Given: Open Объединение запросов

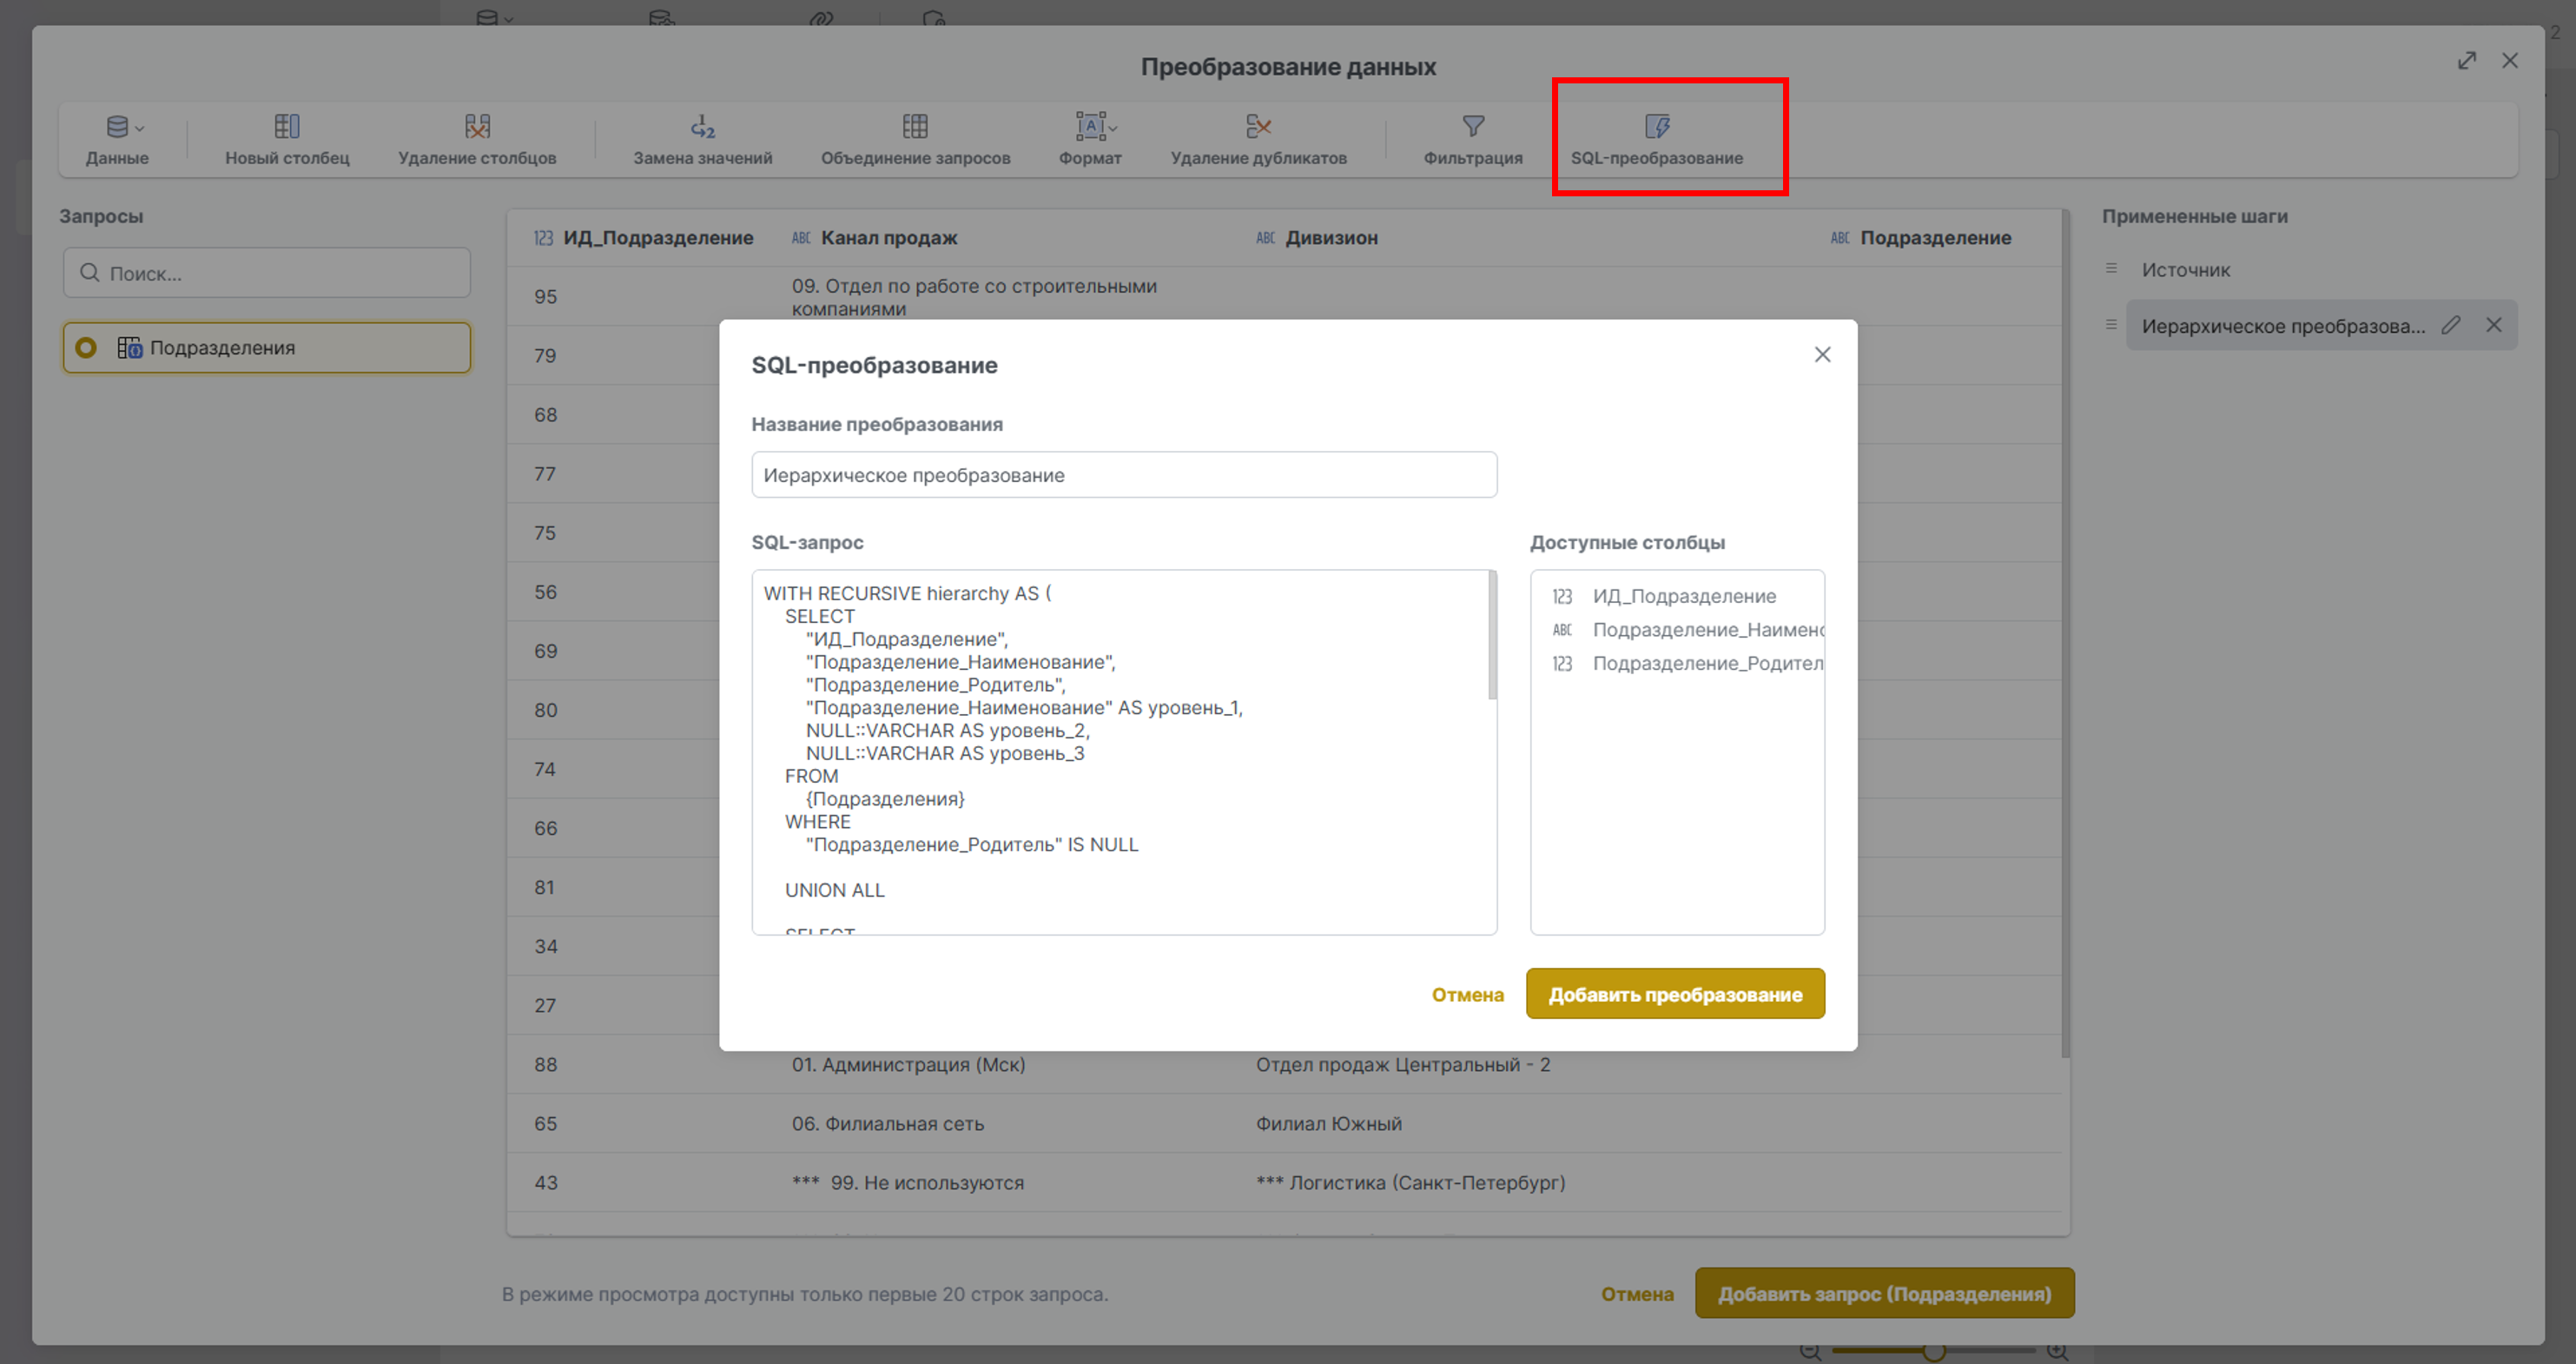Looking at the screenshot, I should (915, 140).
